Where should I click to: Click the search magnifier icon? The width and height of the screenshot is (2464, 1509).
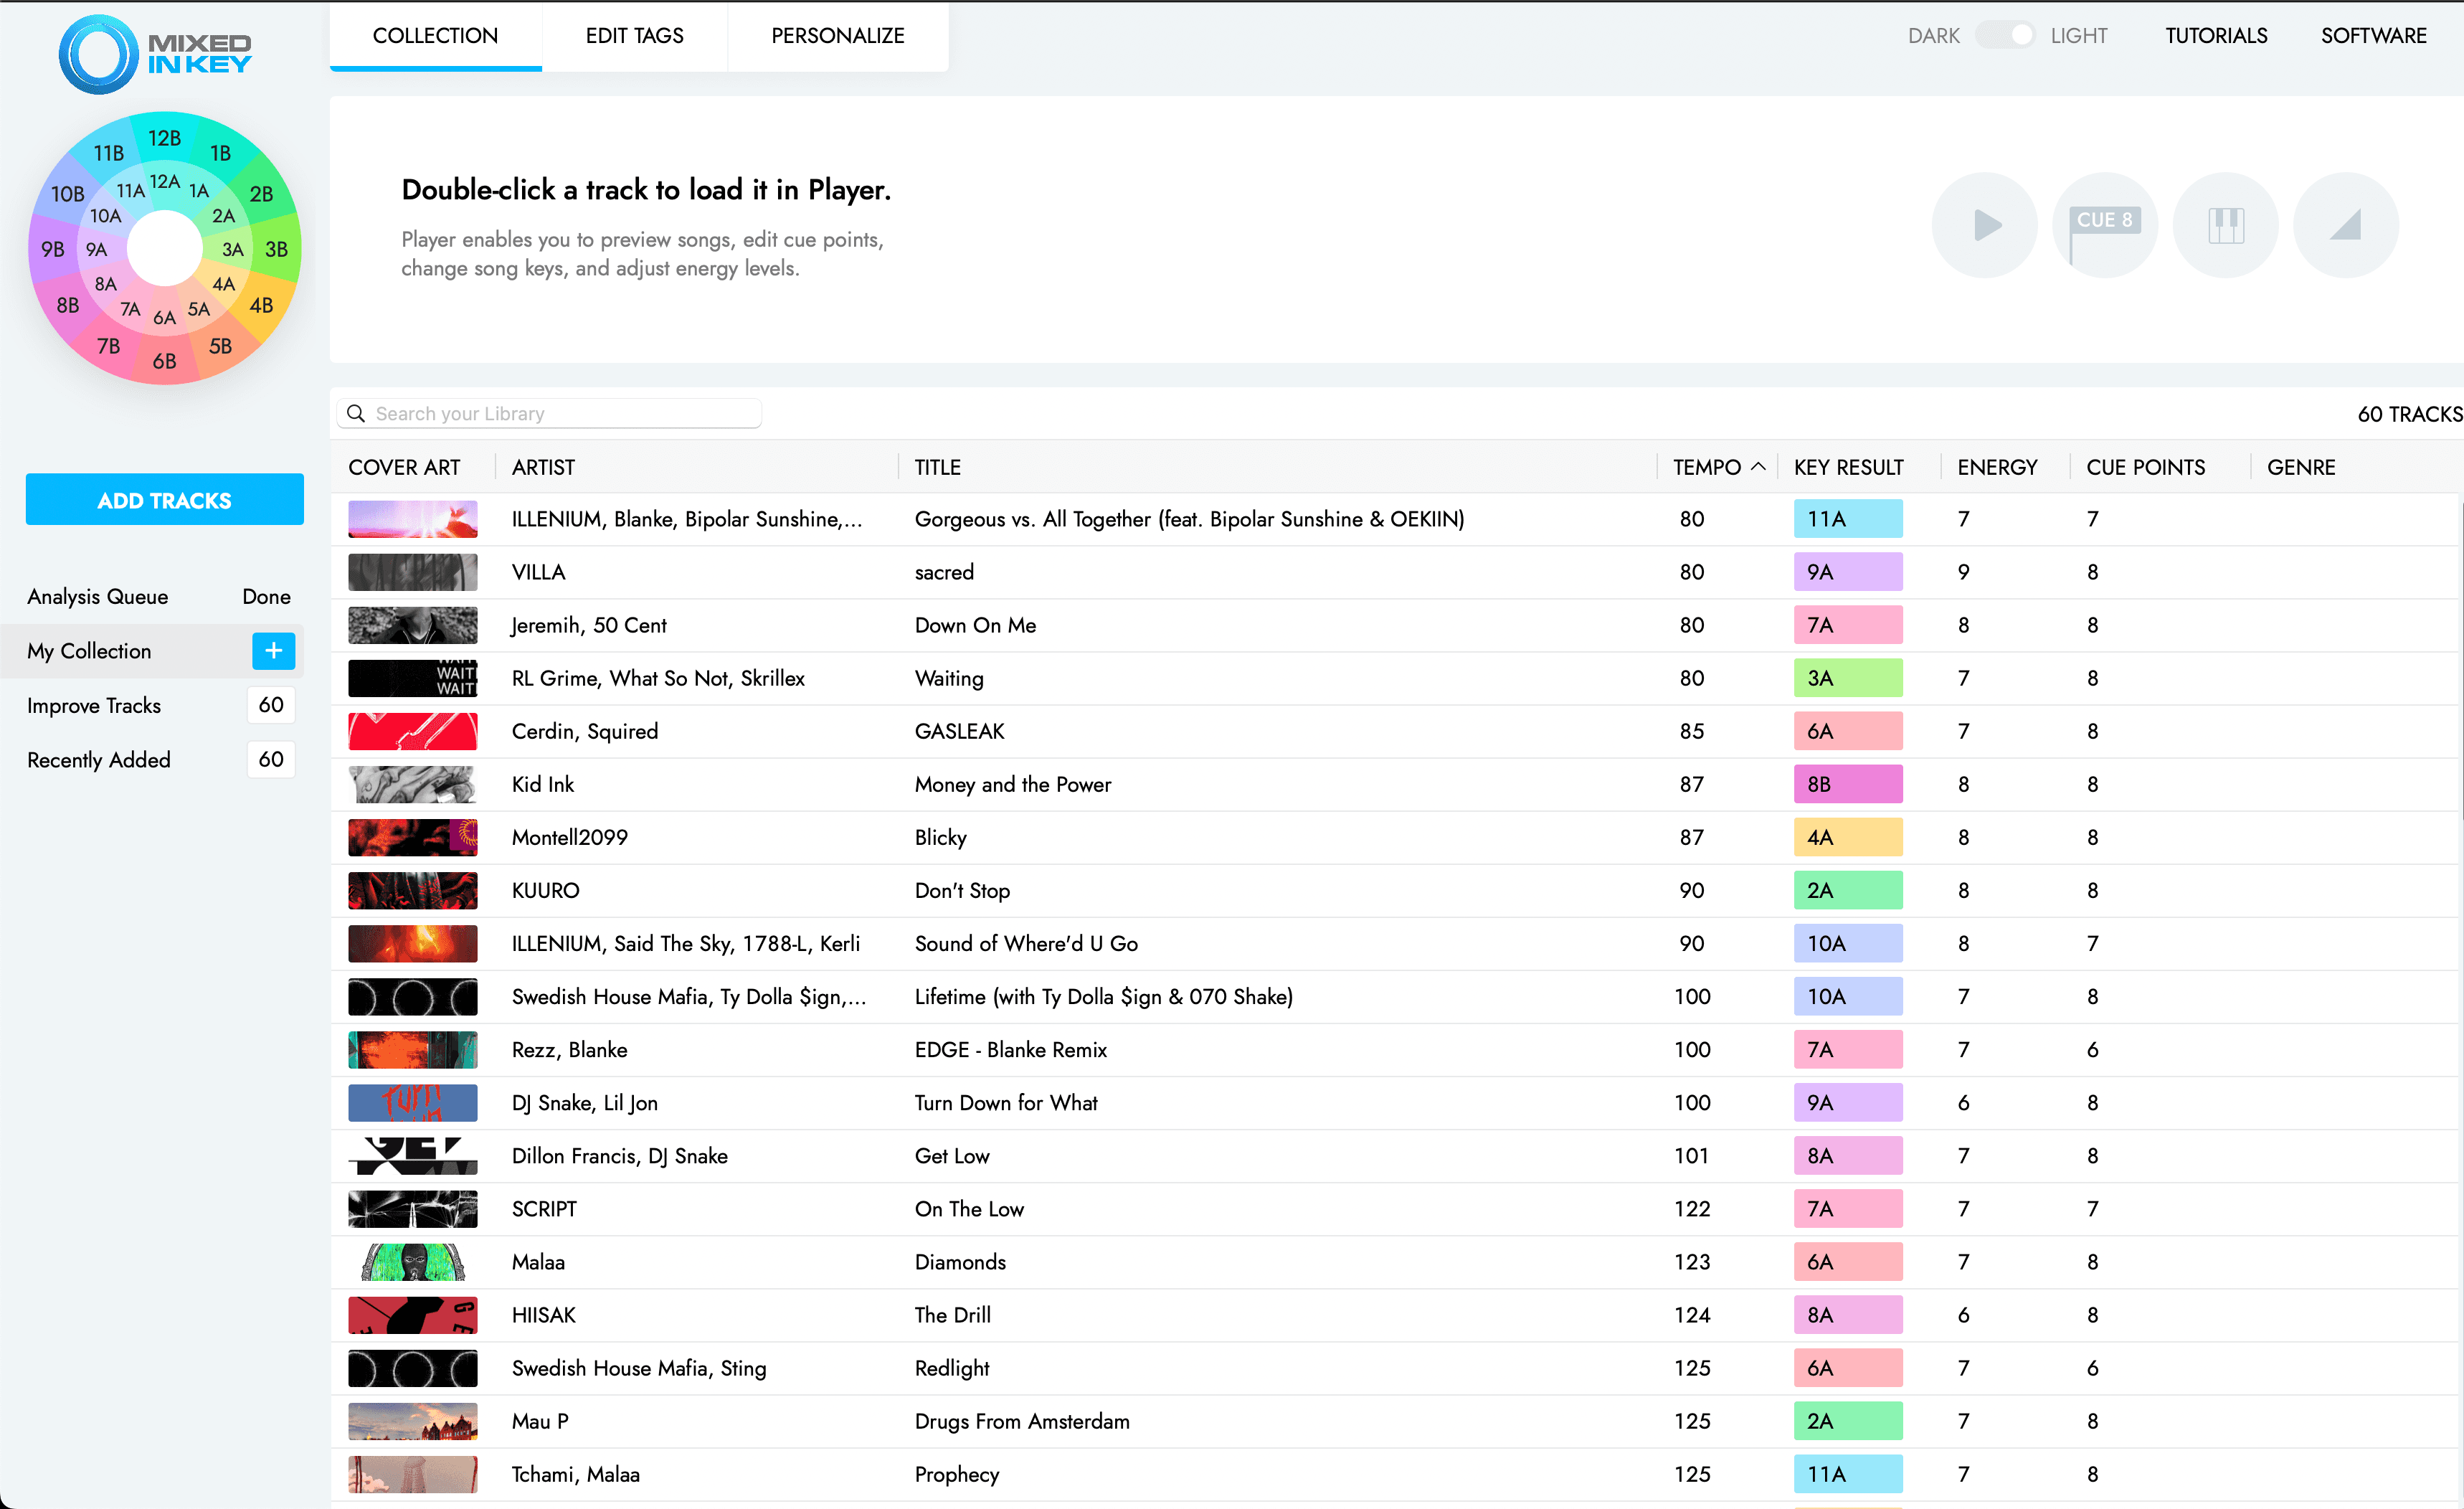tap(355, 414)
